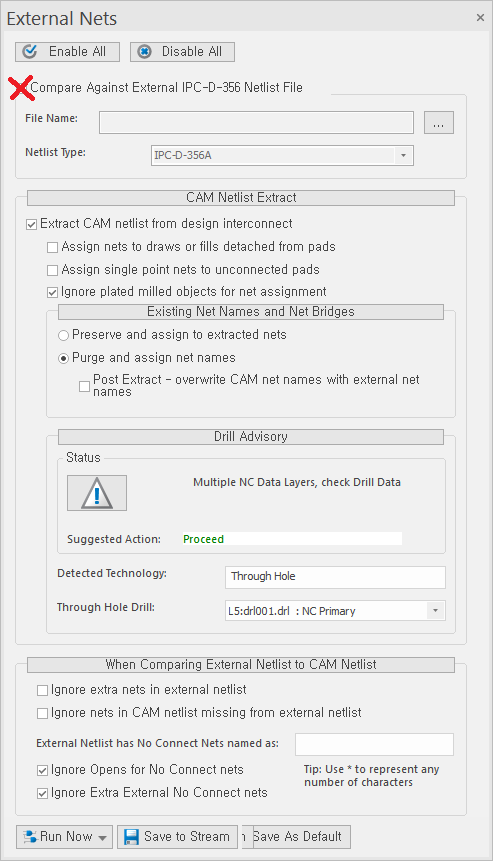493x861 pixels.
Task: Uncheck Ignore plated milled objects for net assignment
Action: click(x=52, y=292)
